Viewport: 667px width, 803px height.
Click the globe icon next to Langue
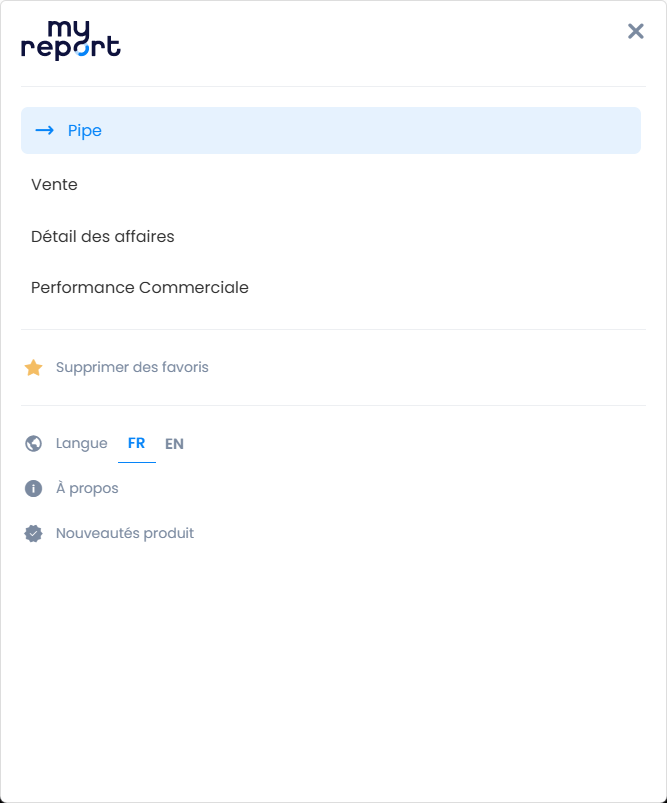(x=34, y=444)
